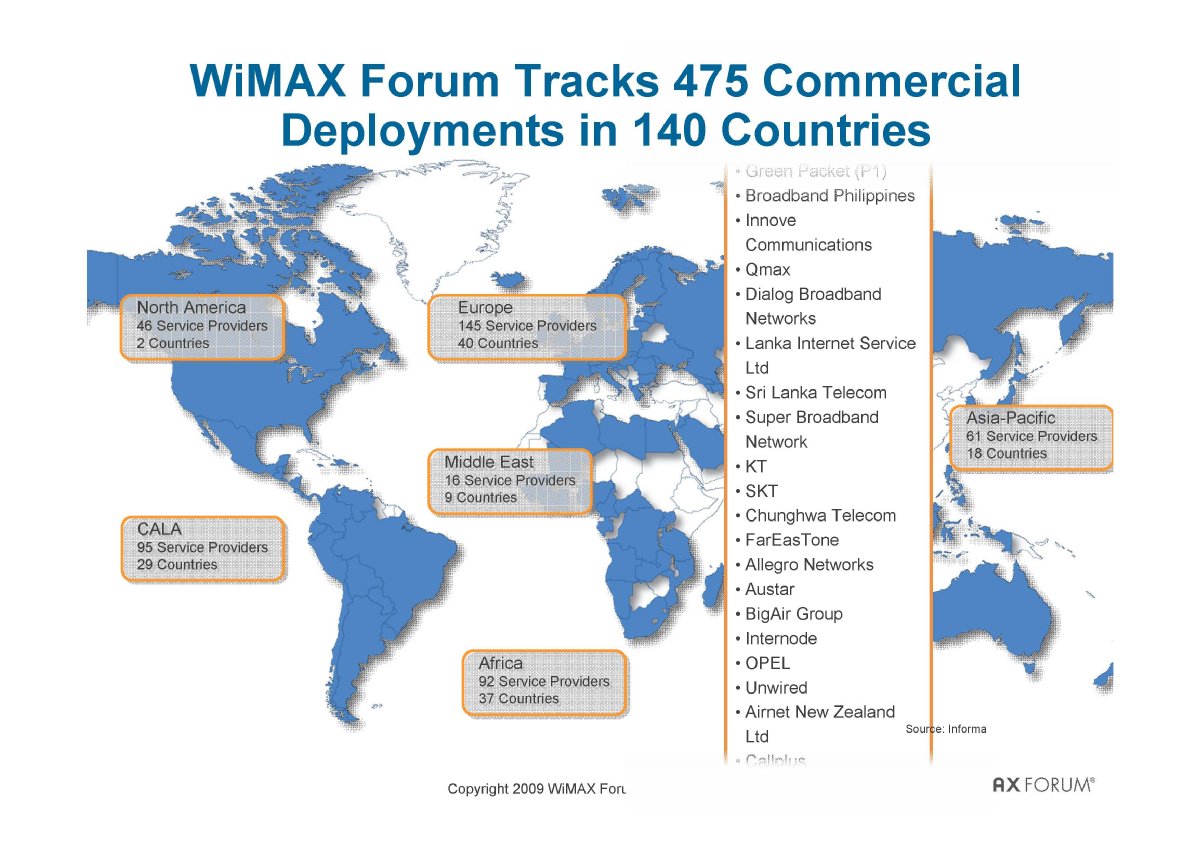Click the 'Copyright 2009 WiMAX' footer text
Image resolution: width=1200 pixels, height=848 pixels.
[x=535, y=789]
